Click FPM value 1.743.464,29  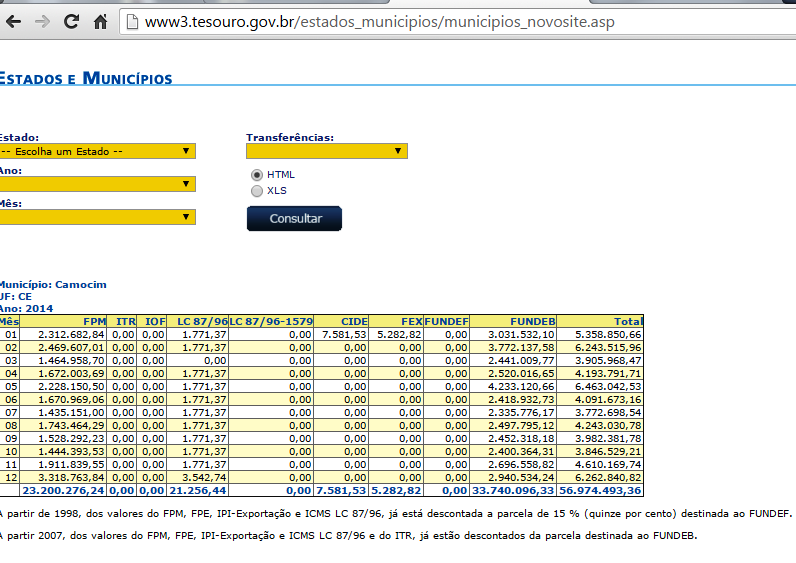(71, 425)
